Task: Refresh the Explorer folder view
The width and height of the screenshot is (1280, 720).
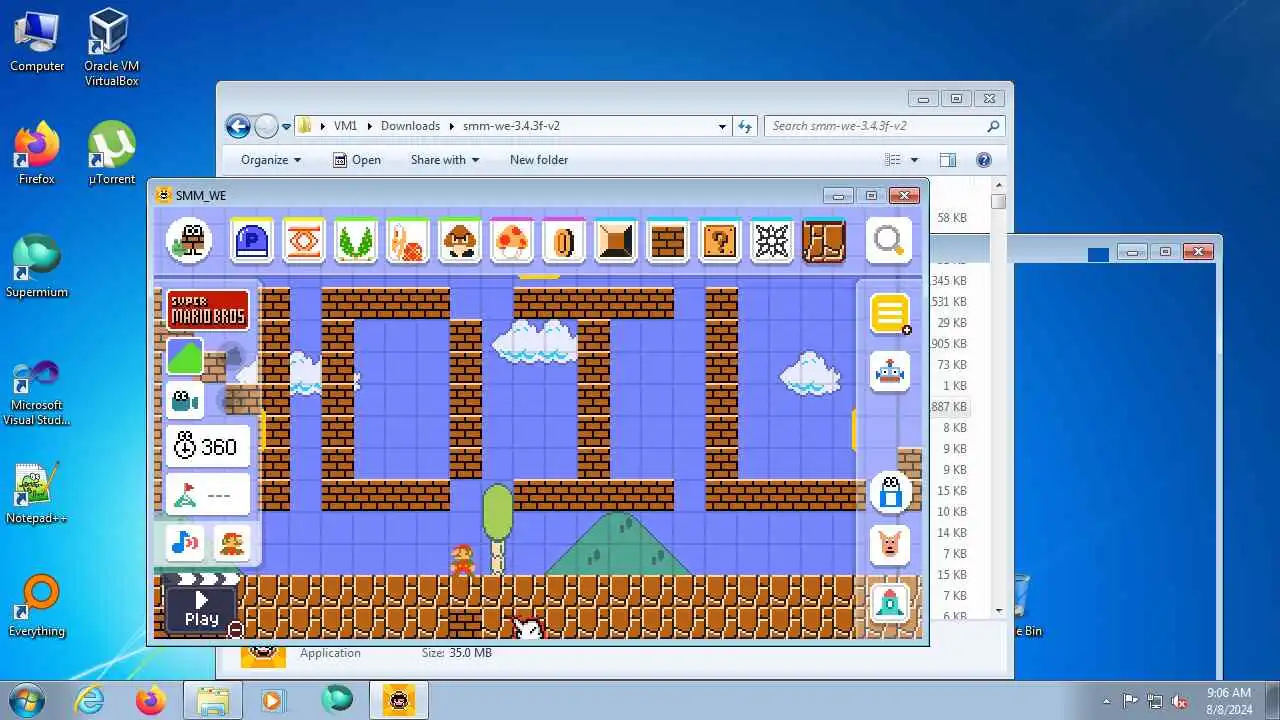Action: tap(745, 126)
